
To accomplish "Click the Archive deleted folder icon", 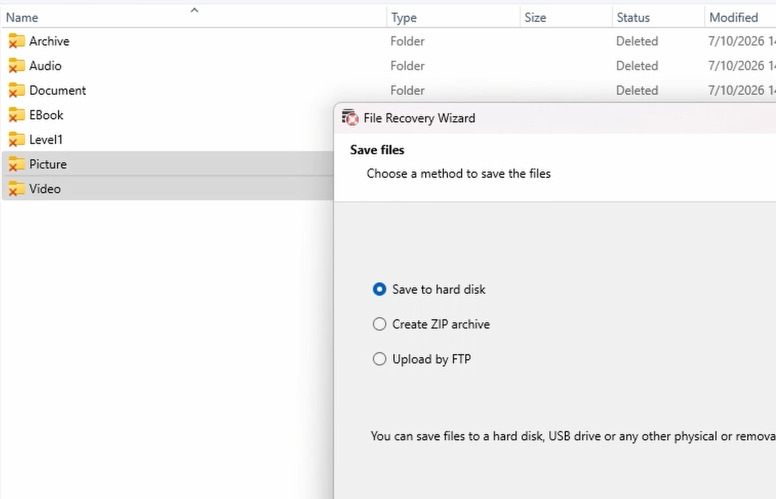I will (x=16, y=41).
